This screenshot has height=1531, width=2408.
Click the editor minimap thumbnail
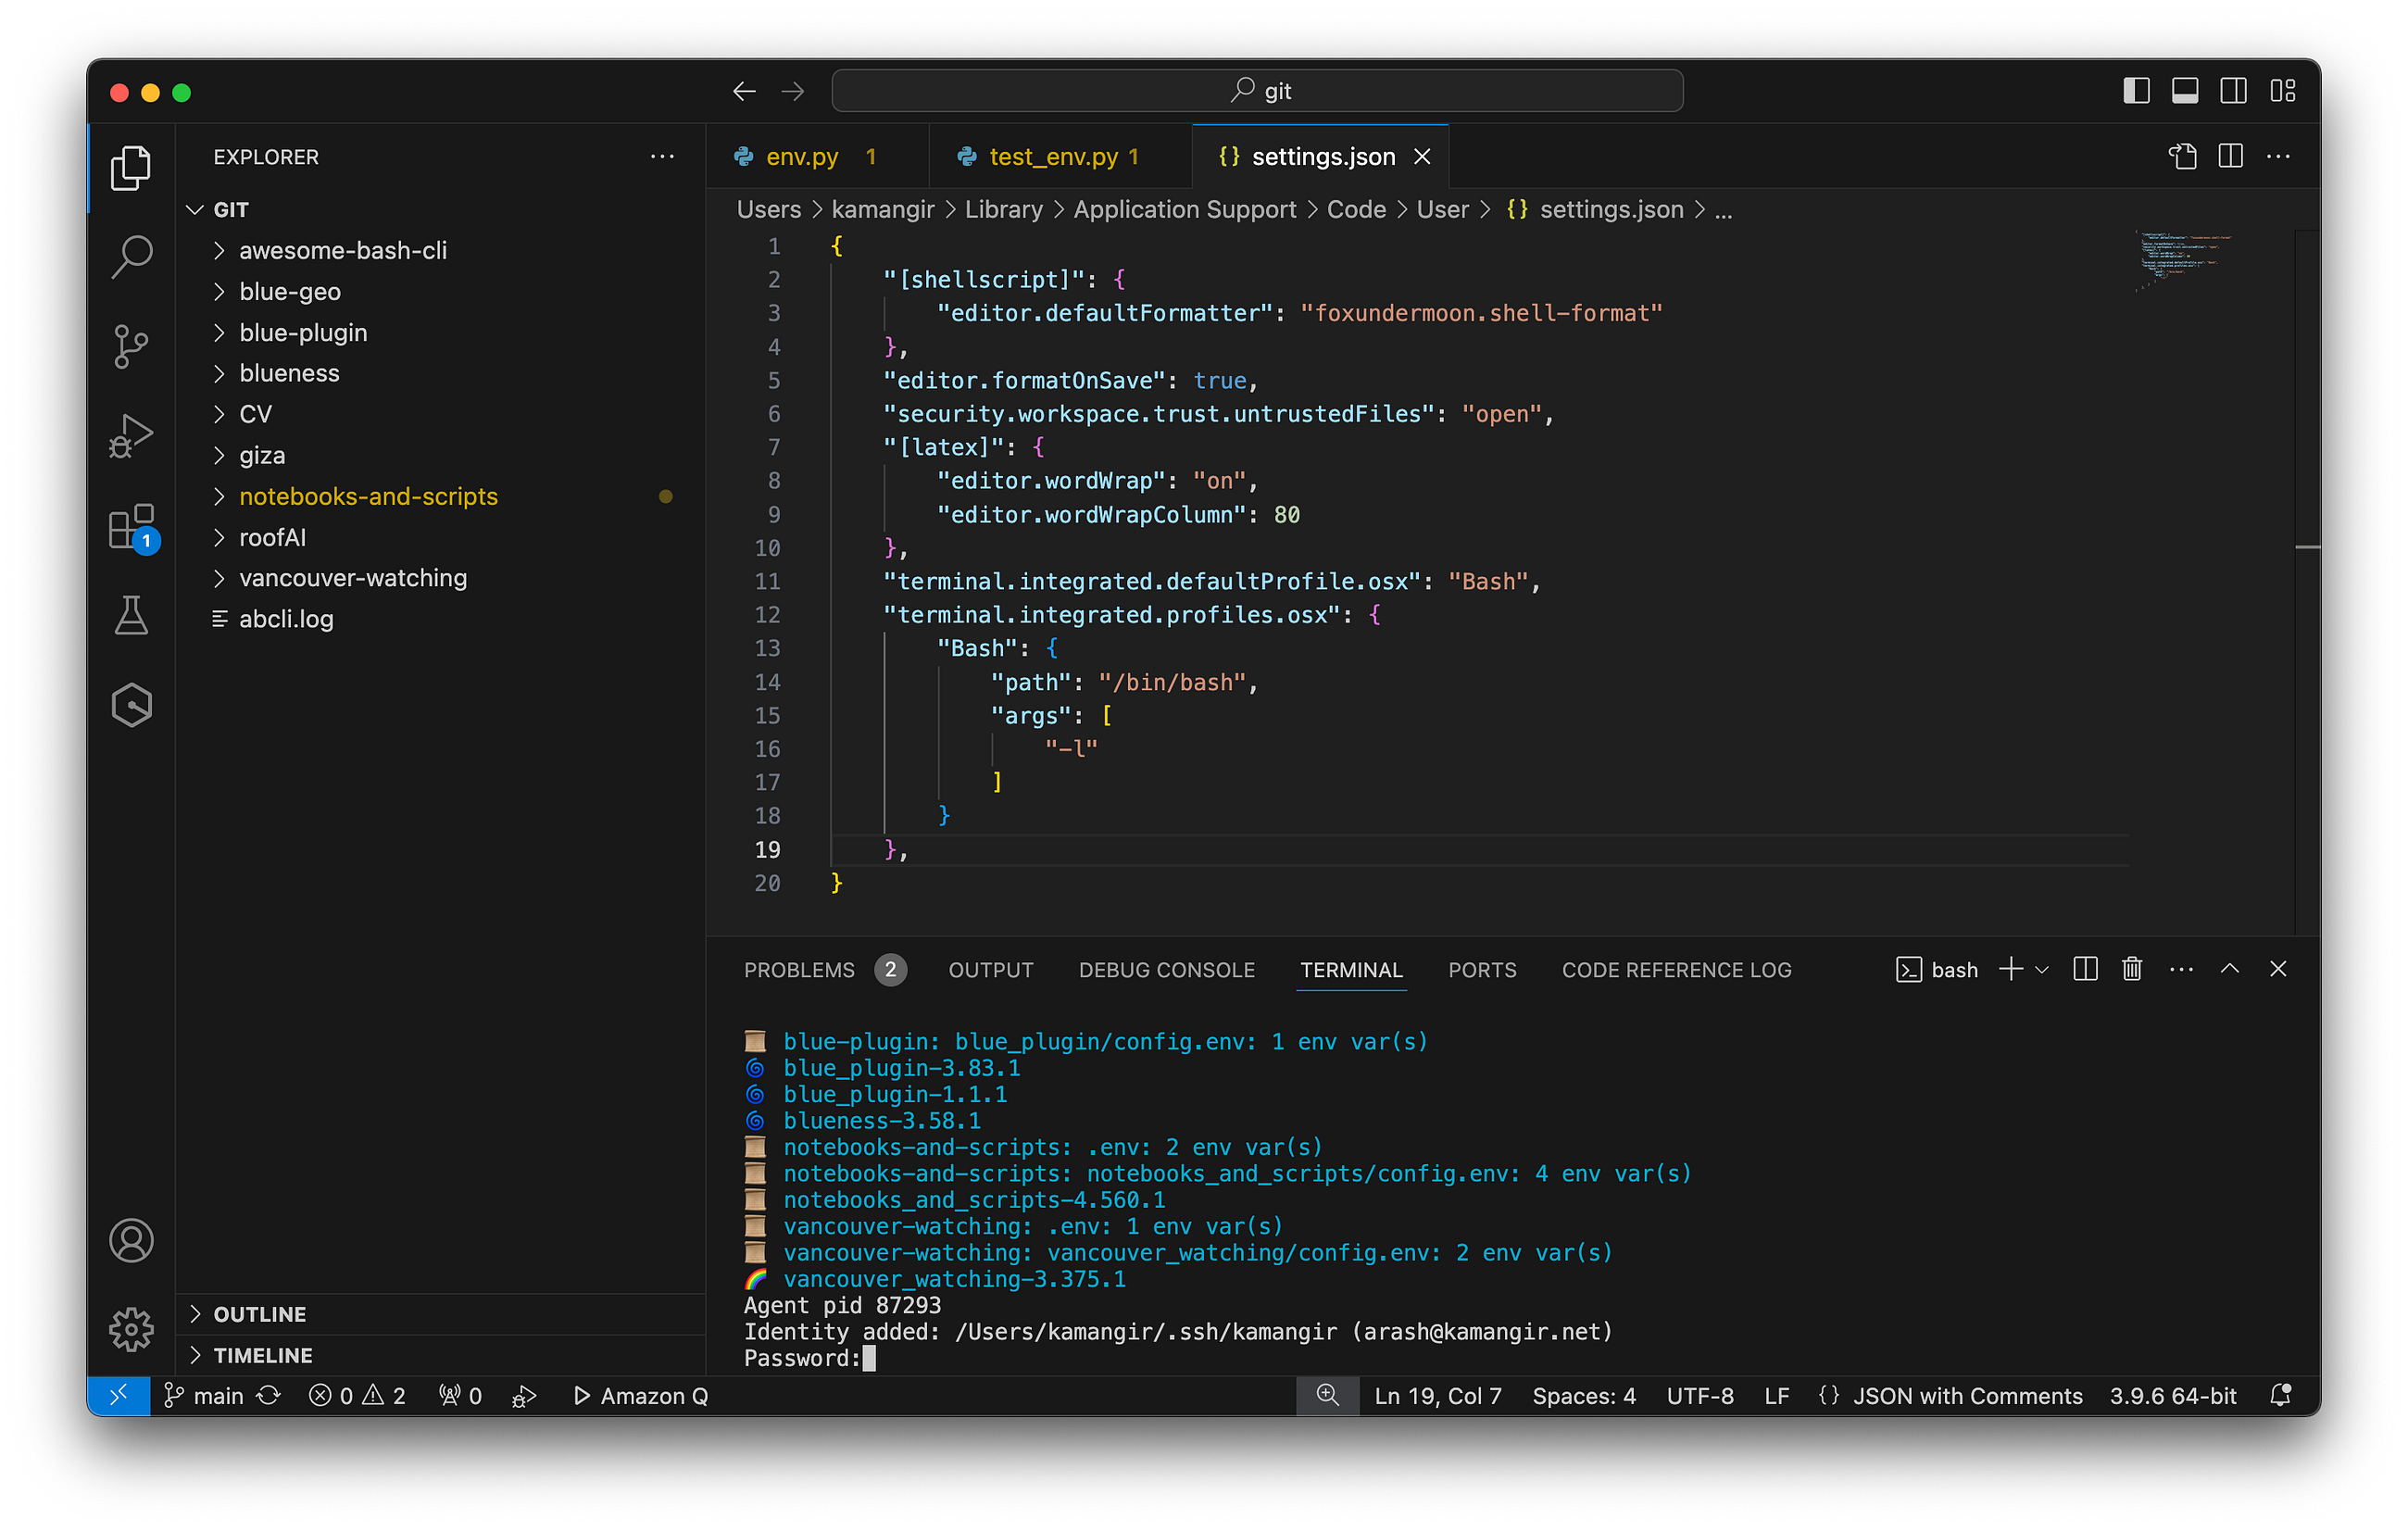(x=2183, y=260)
